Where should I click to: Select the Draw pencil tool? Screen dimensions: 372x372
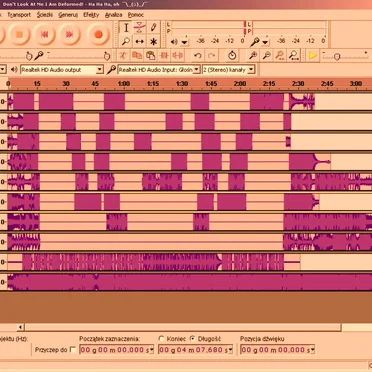point(153,28)
